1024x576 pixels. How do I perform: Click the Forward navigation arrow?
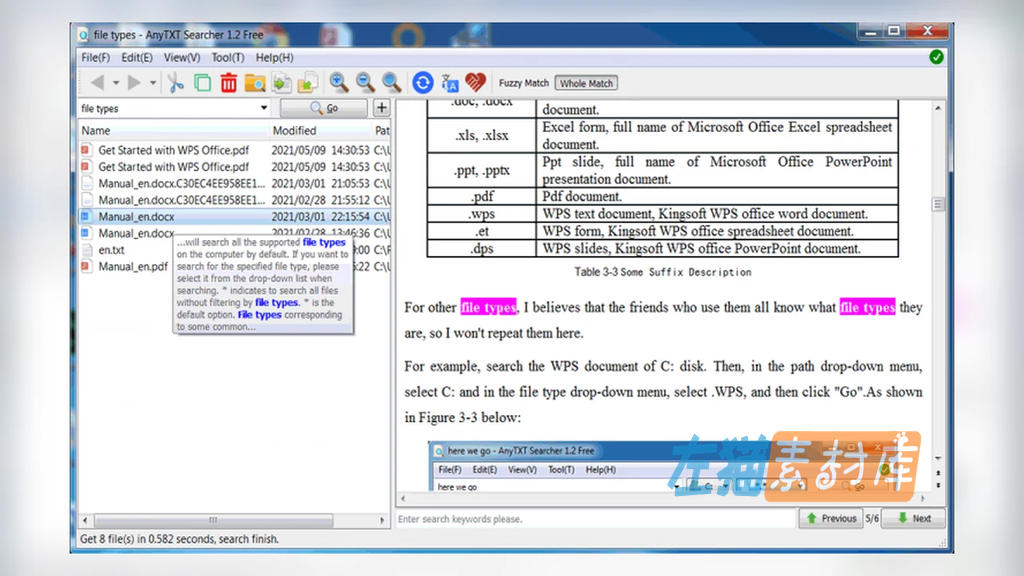coord(134,83)
